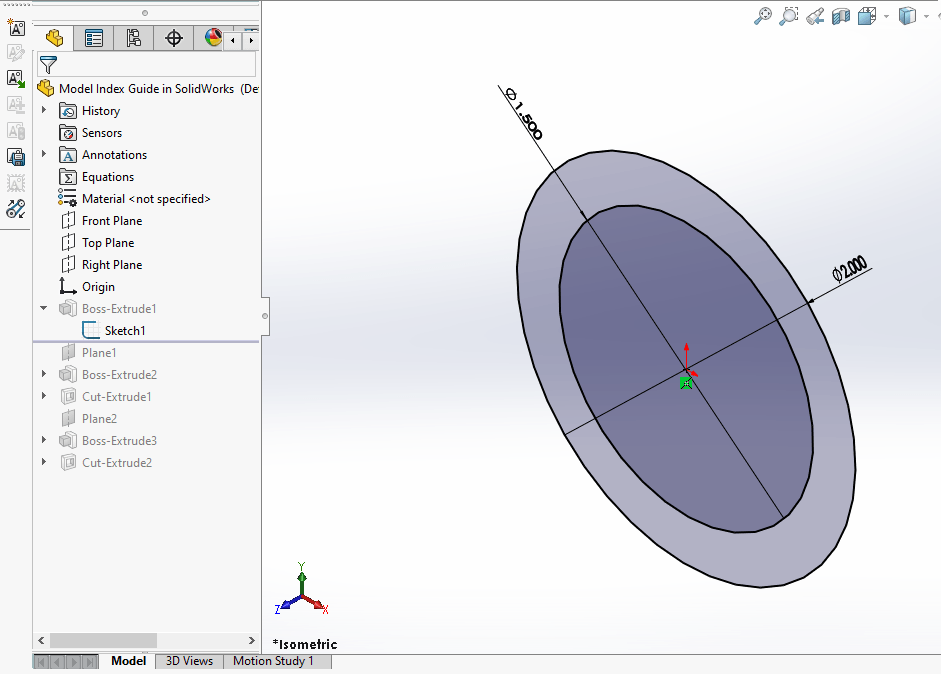Select the Zoom to Area tool
This screenshot has width=941, height=674.
[789, 15]
